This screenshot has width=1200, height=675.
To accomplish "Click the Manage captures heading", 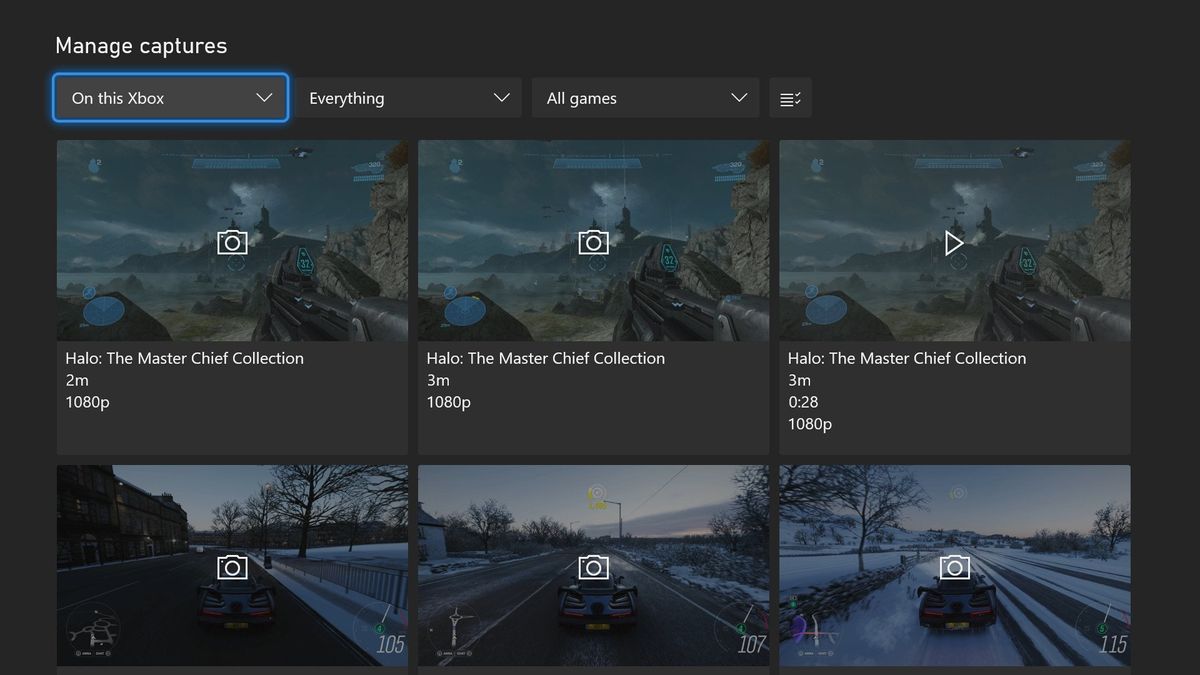I will 141,45.
